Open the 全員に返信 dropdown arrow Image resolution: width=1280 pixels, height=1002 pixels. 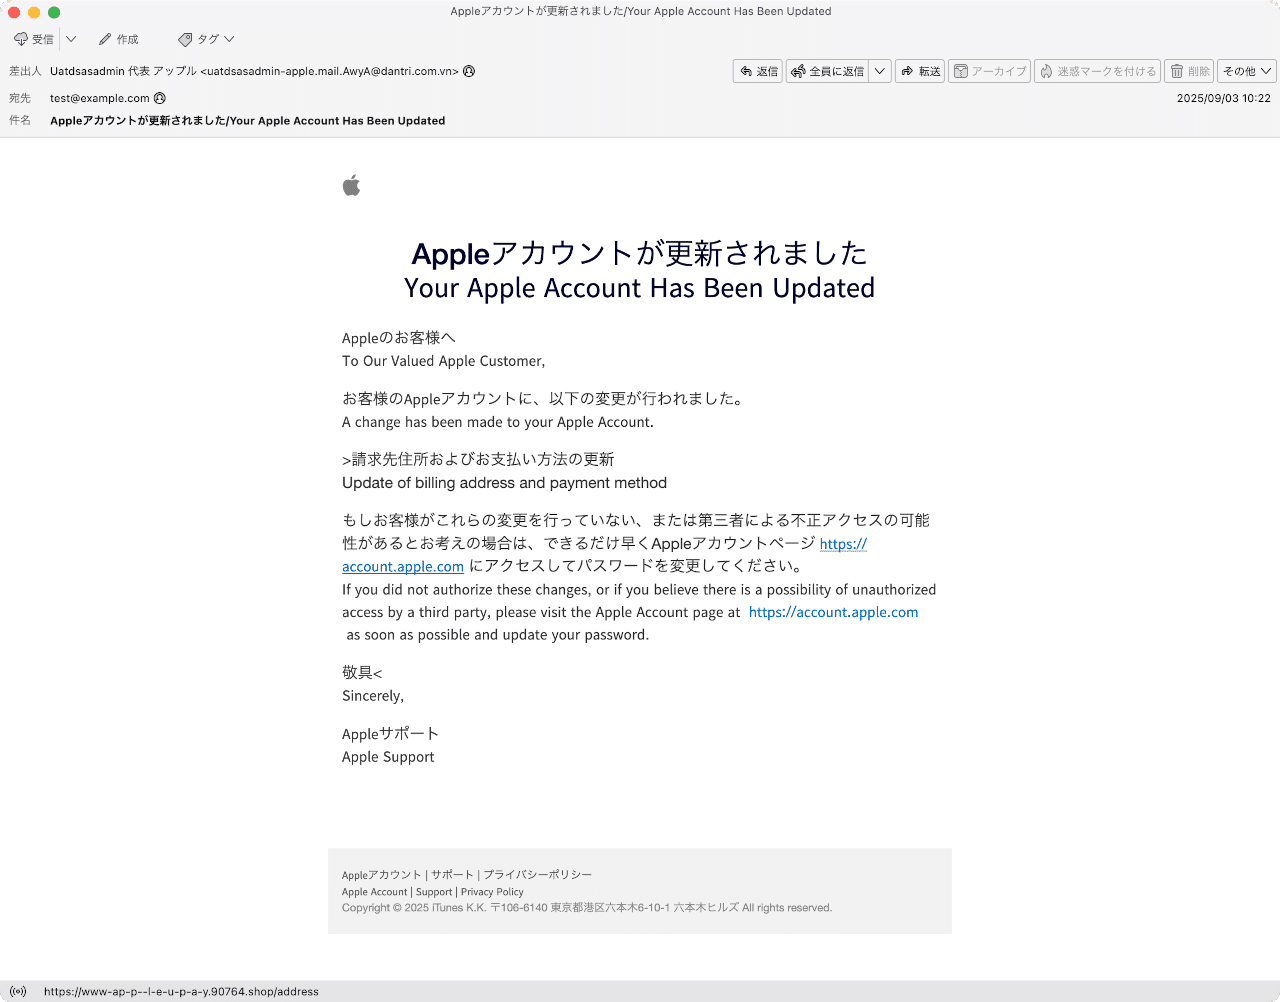point(879,71)
